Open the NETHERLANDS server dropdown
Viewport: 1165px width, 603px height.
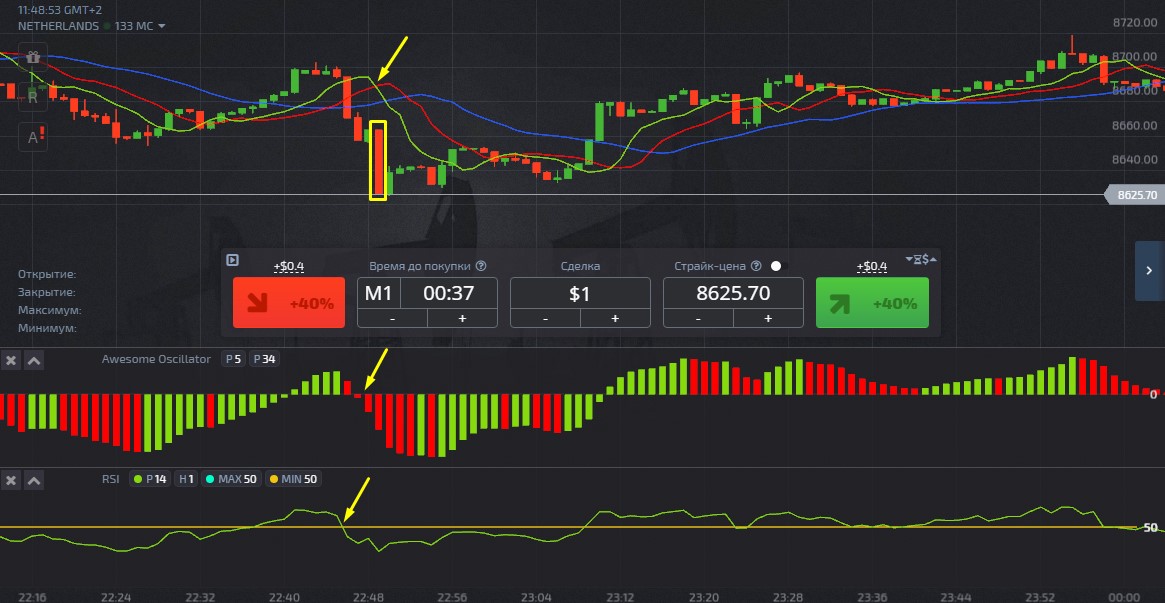(162, 26)
